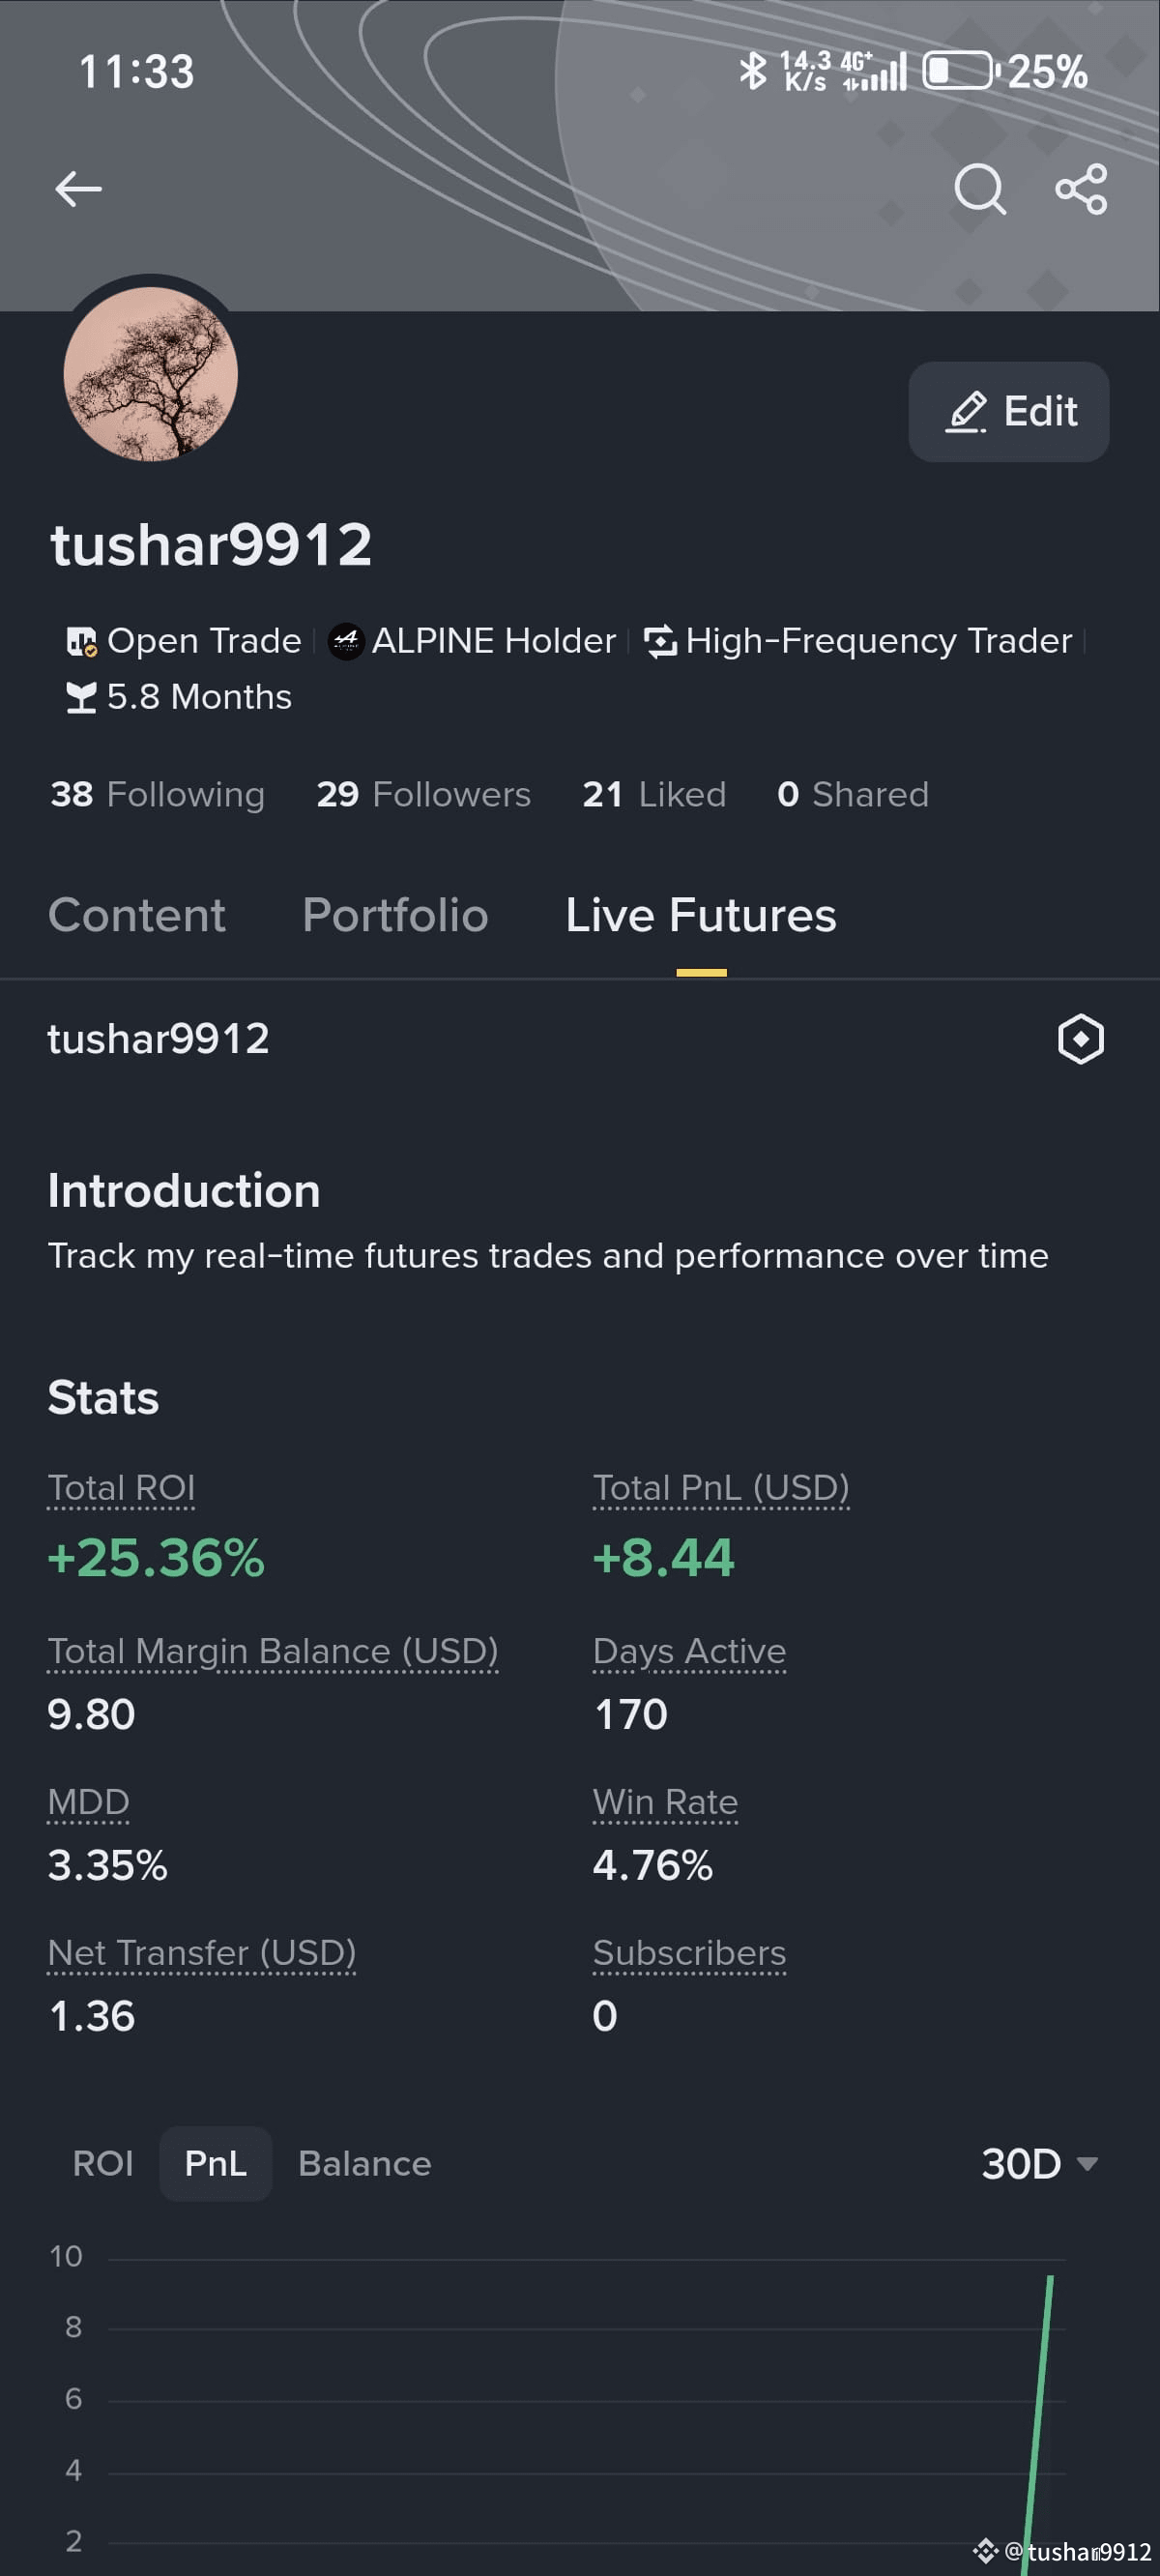Switch to the Portfolio tab
The width and height of the screenshot is (1160, 2576).
(x=395, y=915)
